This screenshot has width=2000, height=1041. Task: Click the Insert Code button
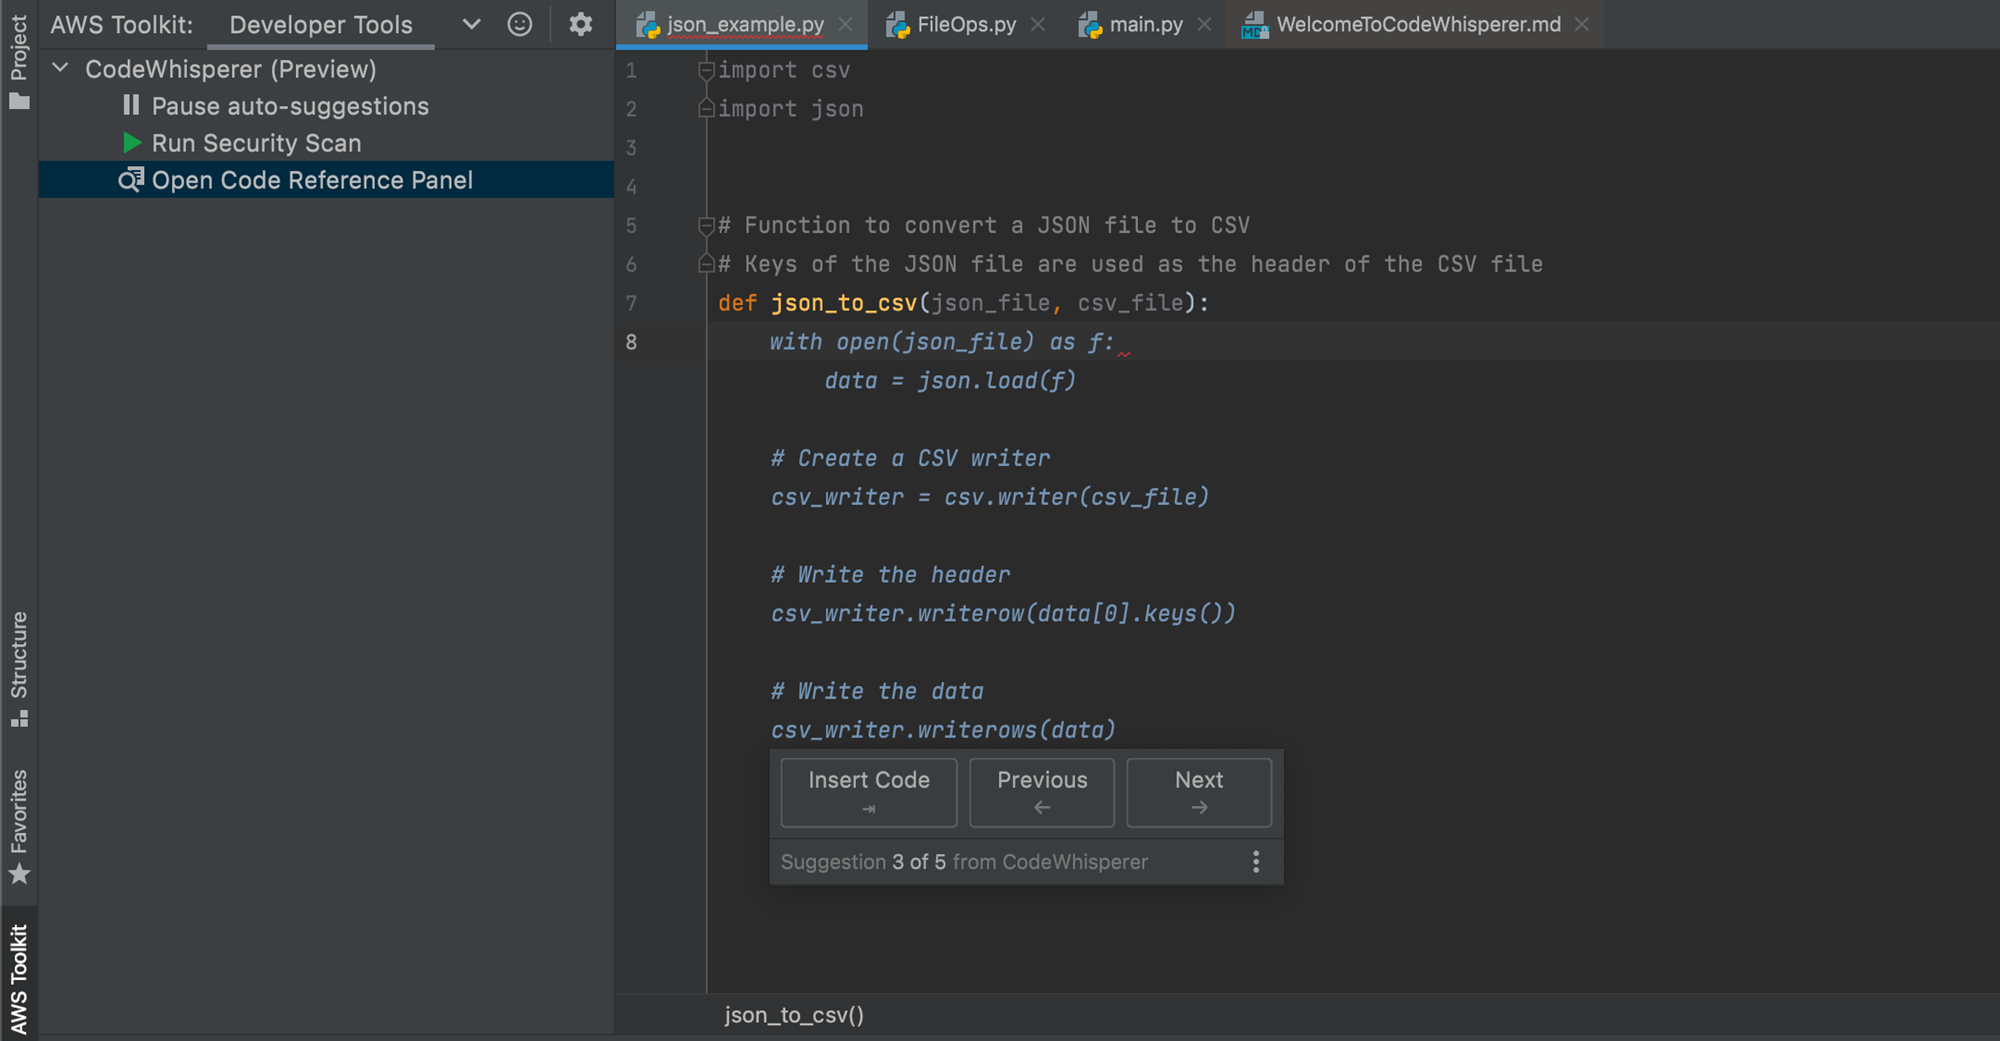click(867, 792)
